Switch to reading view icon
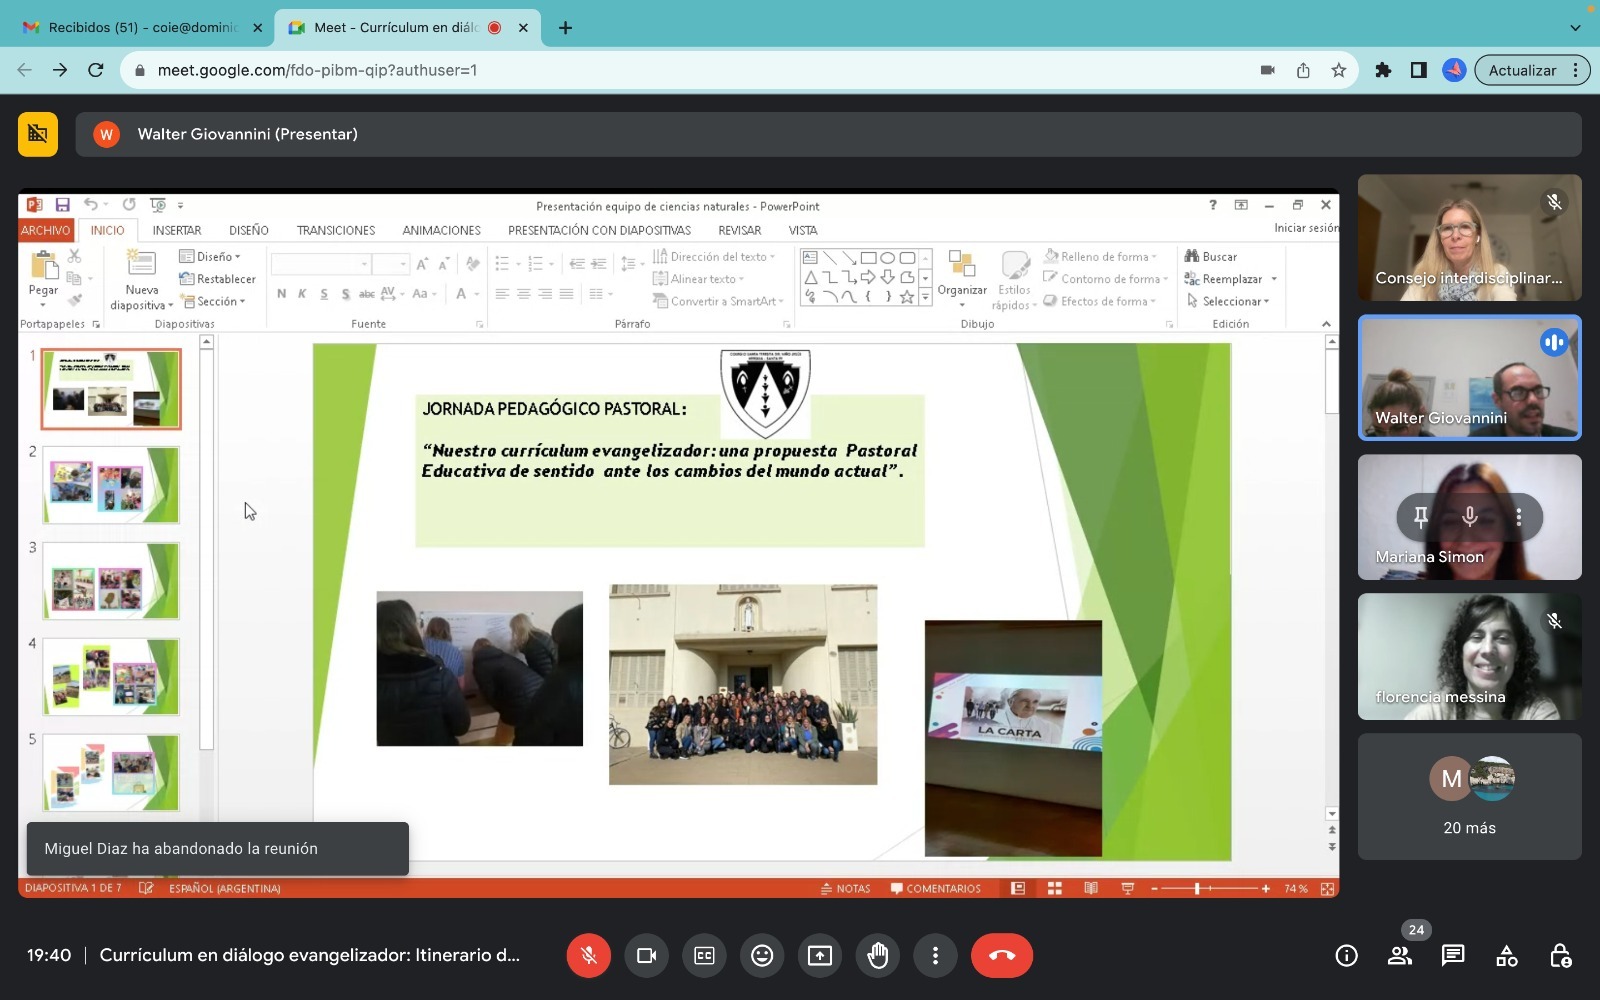This screenshot has height=1000, width=1600. click(1091, 888)
